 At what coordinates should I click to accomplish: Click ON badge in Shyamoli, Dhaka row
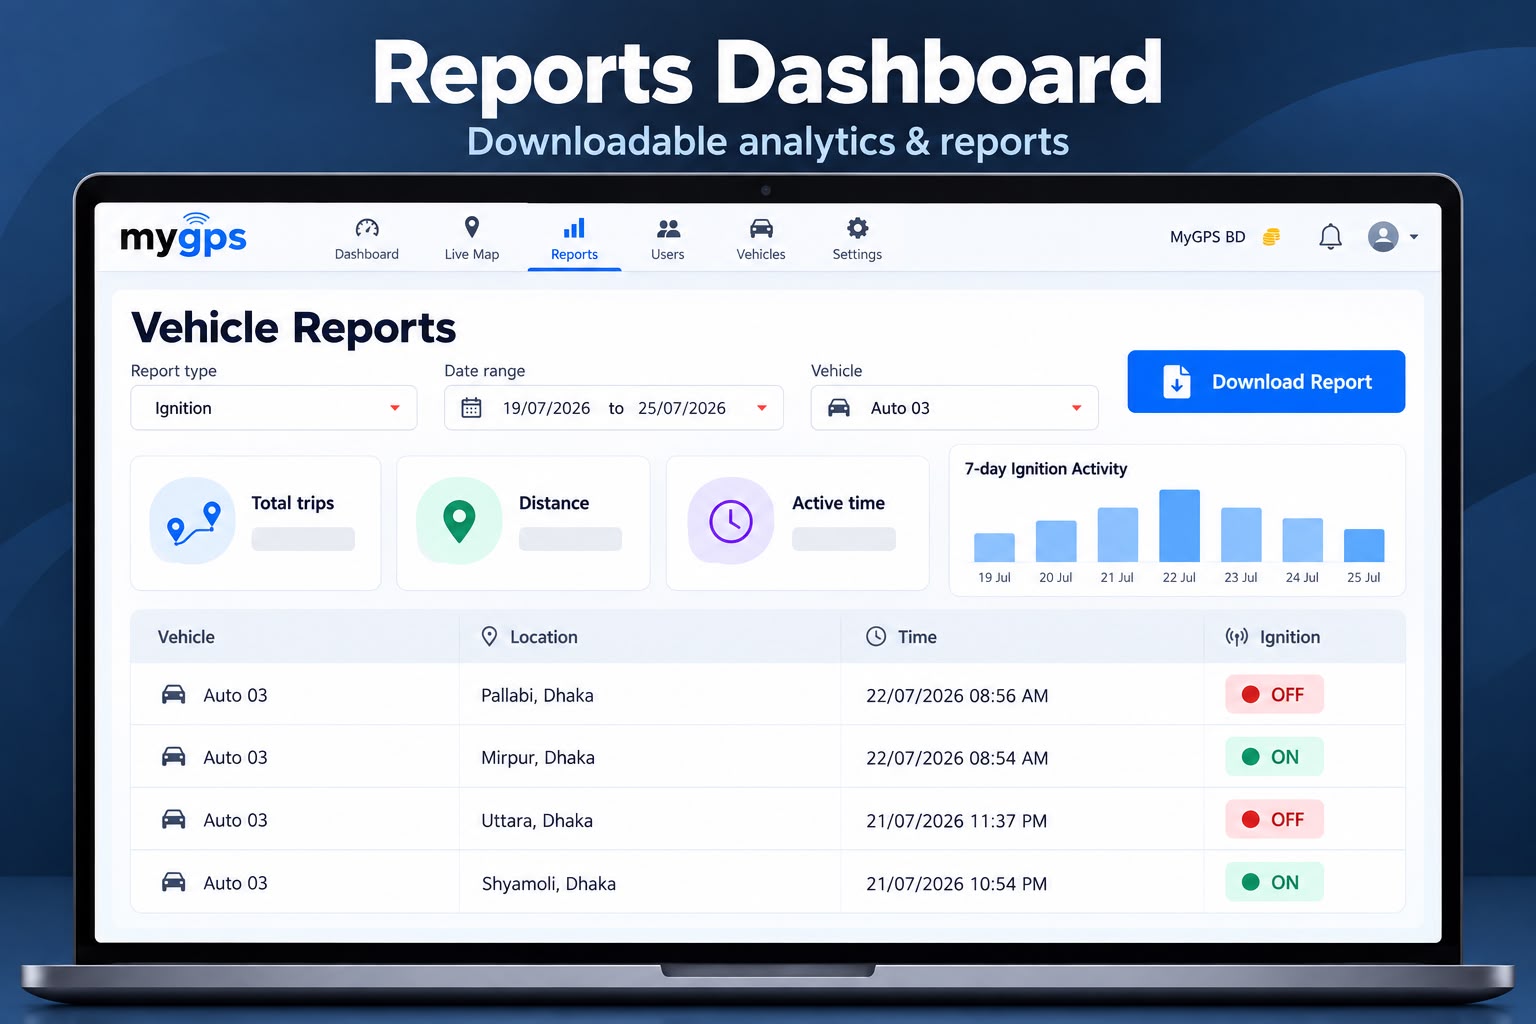pyautogui.click(x=1274, y=882)
